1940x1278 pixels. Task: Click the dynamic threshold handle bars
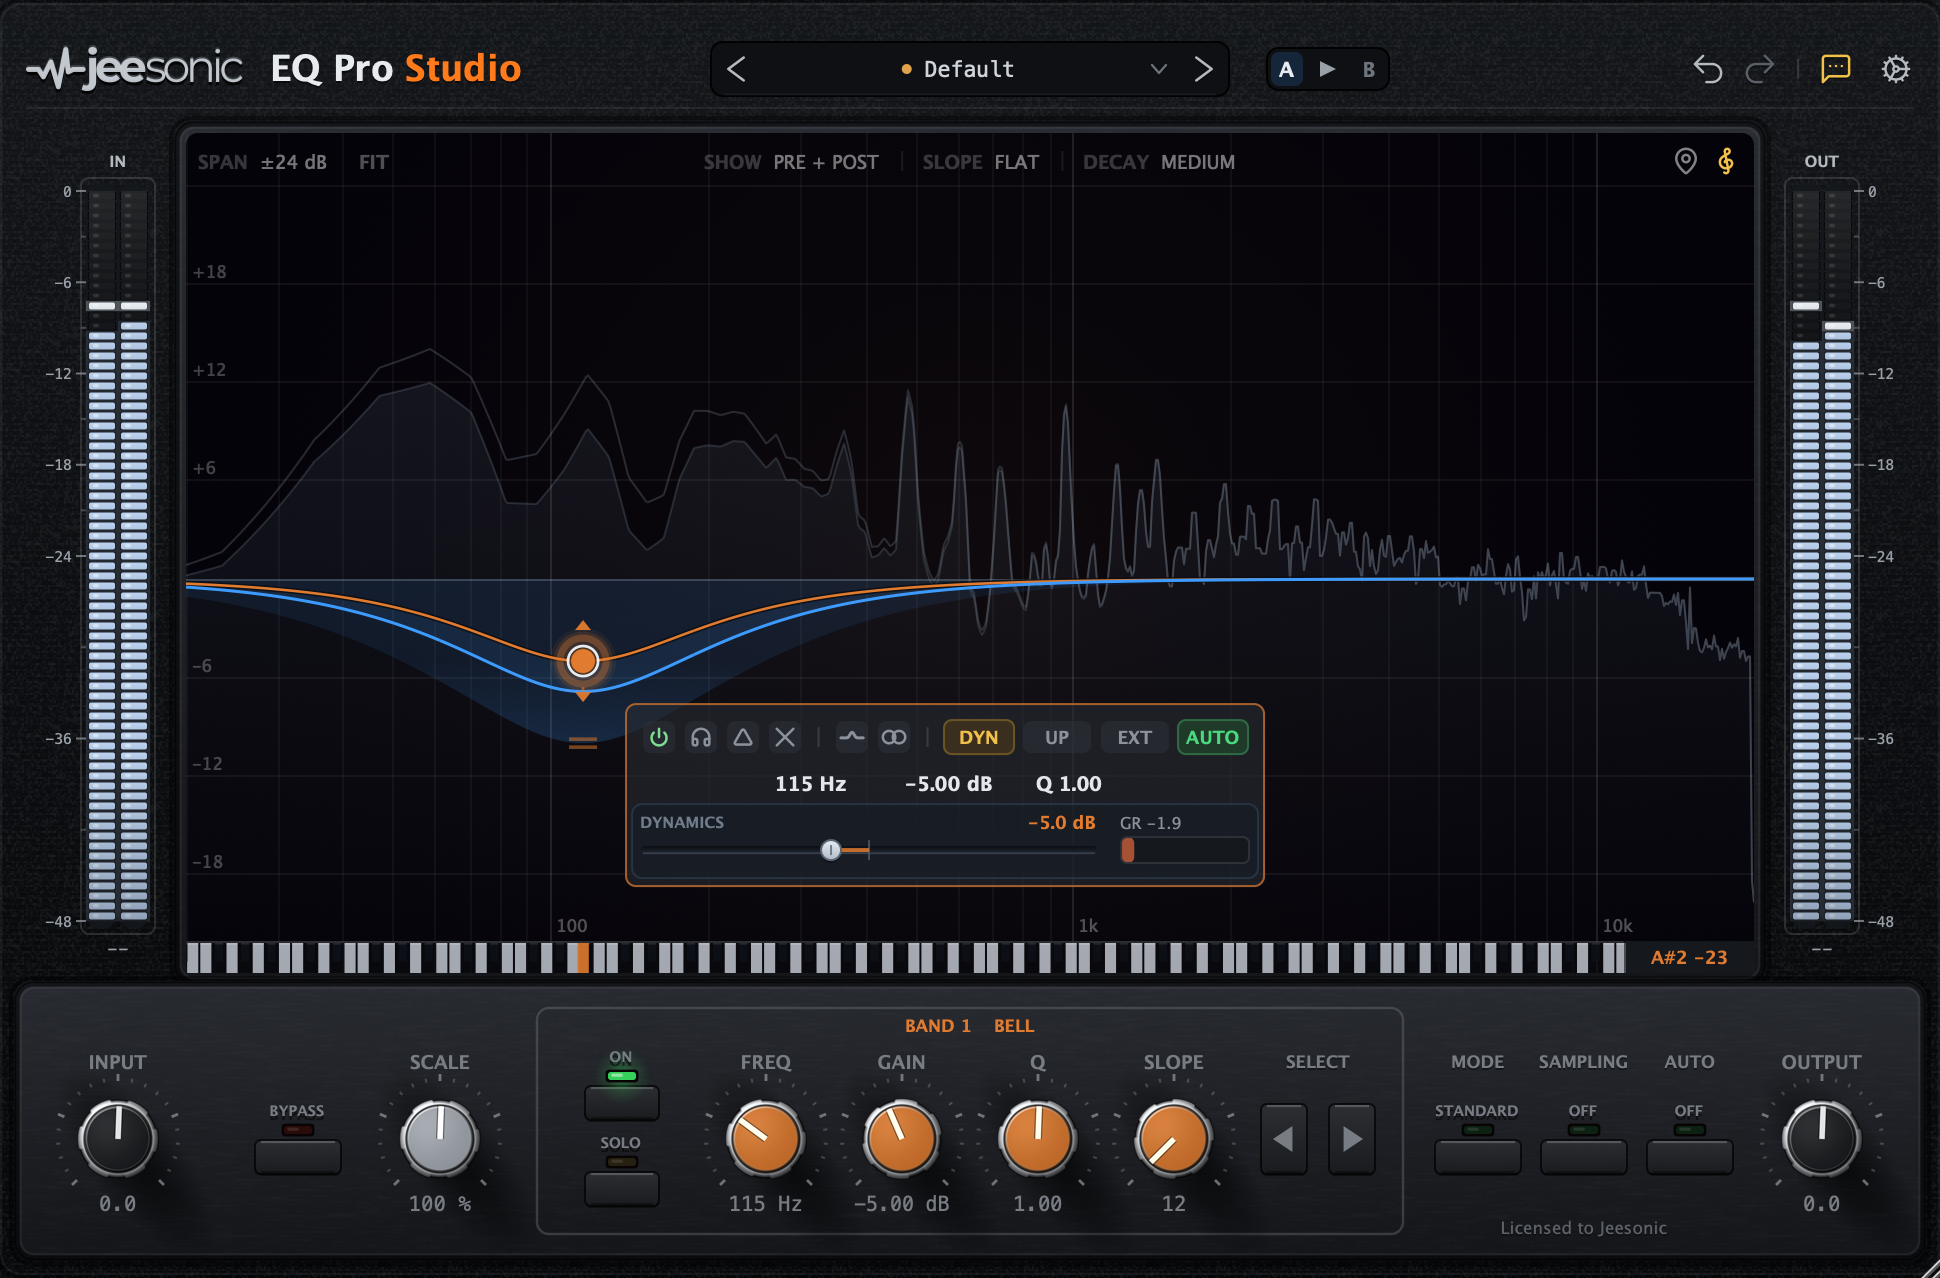click(x=583, y=743)
